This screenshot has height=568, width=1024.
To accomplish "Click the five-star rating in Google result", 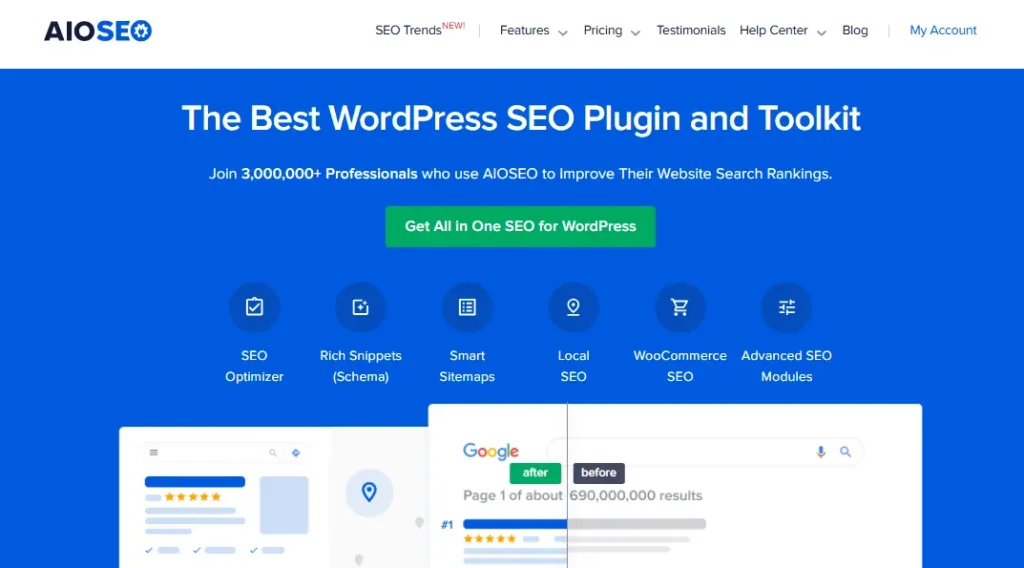I will (x=490, y=539).
